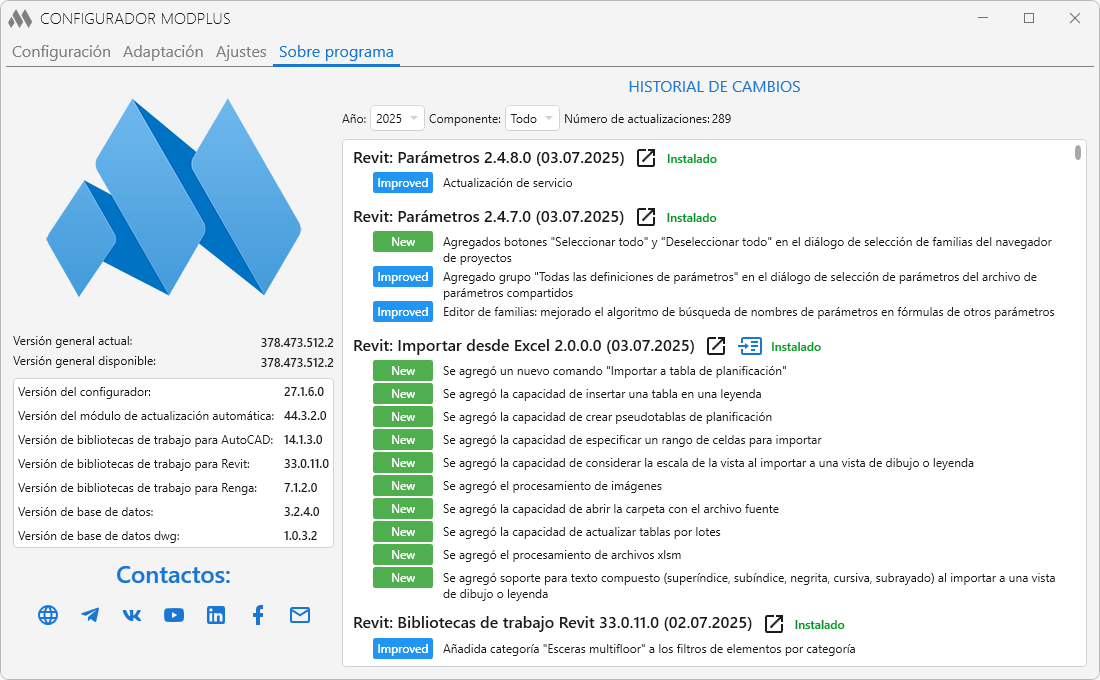This screenshot has height=680, width=1100.
Task: Open external link for Parámetros 2.4.8.0
Action: click(645, 158)
